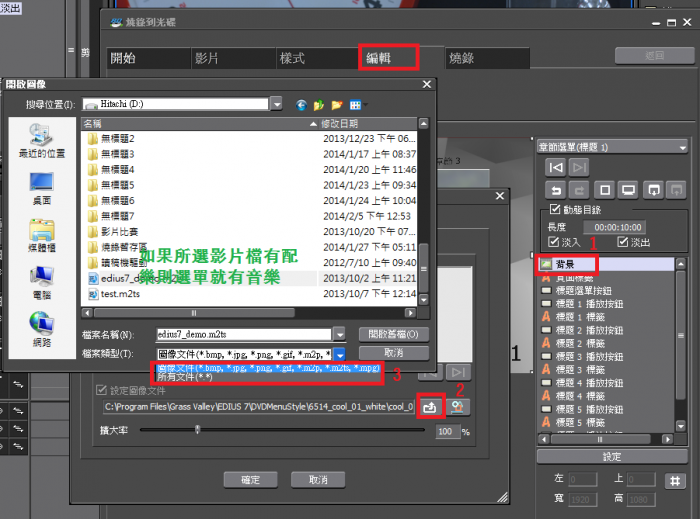This screenshot has width=700, height=519.
Task: Click the grid icon near 設定
Action: click(676, 480)
